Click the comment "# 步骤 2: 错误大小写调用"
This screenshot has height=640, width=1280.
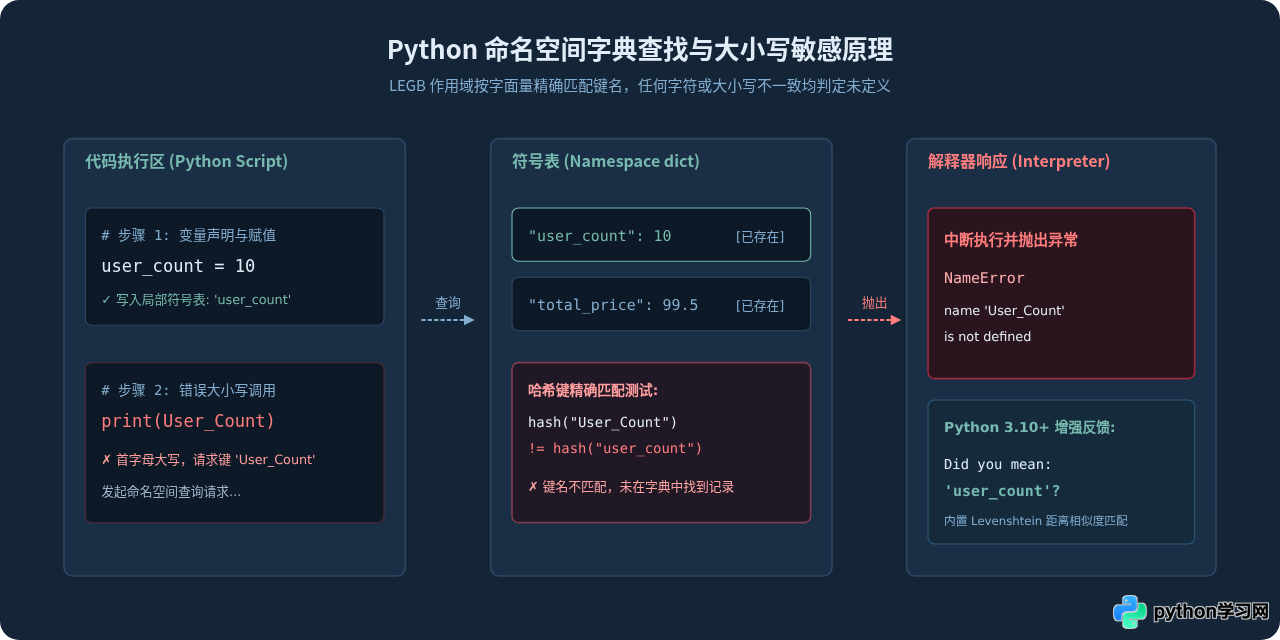(189, 391)
